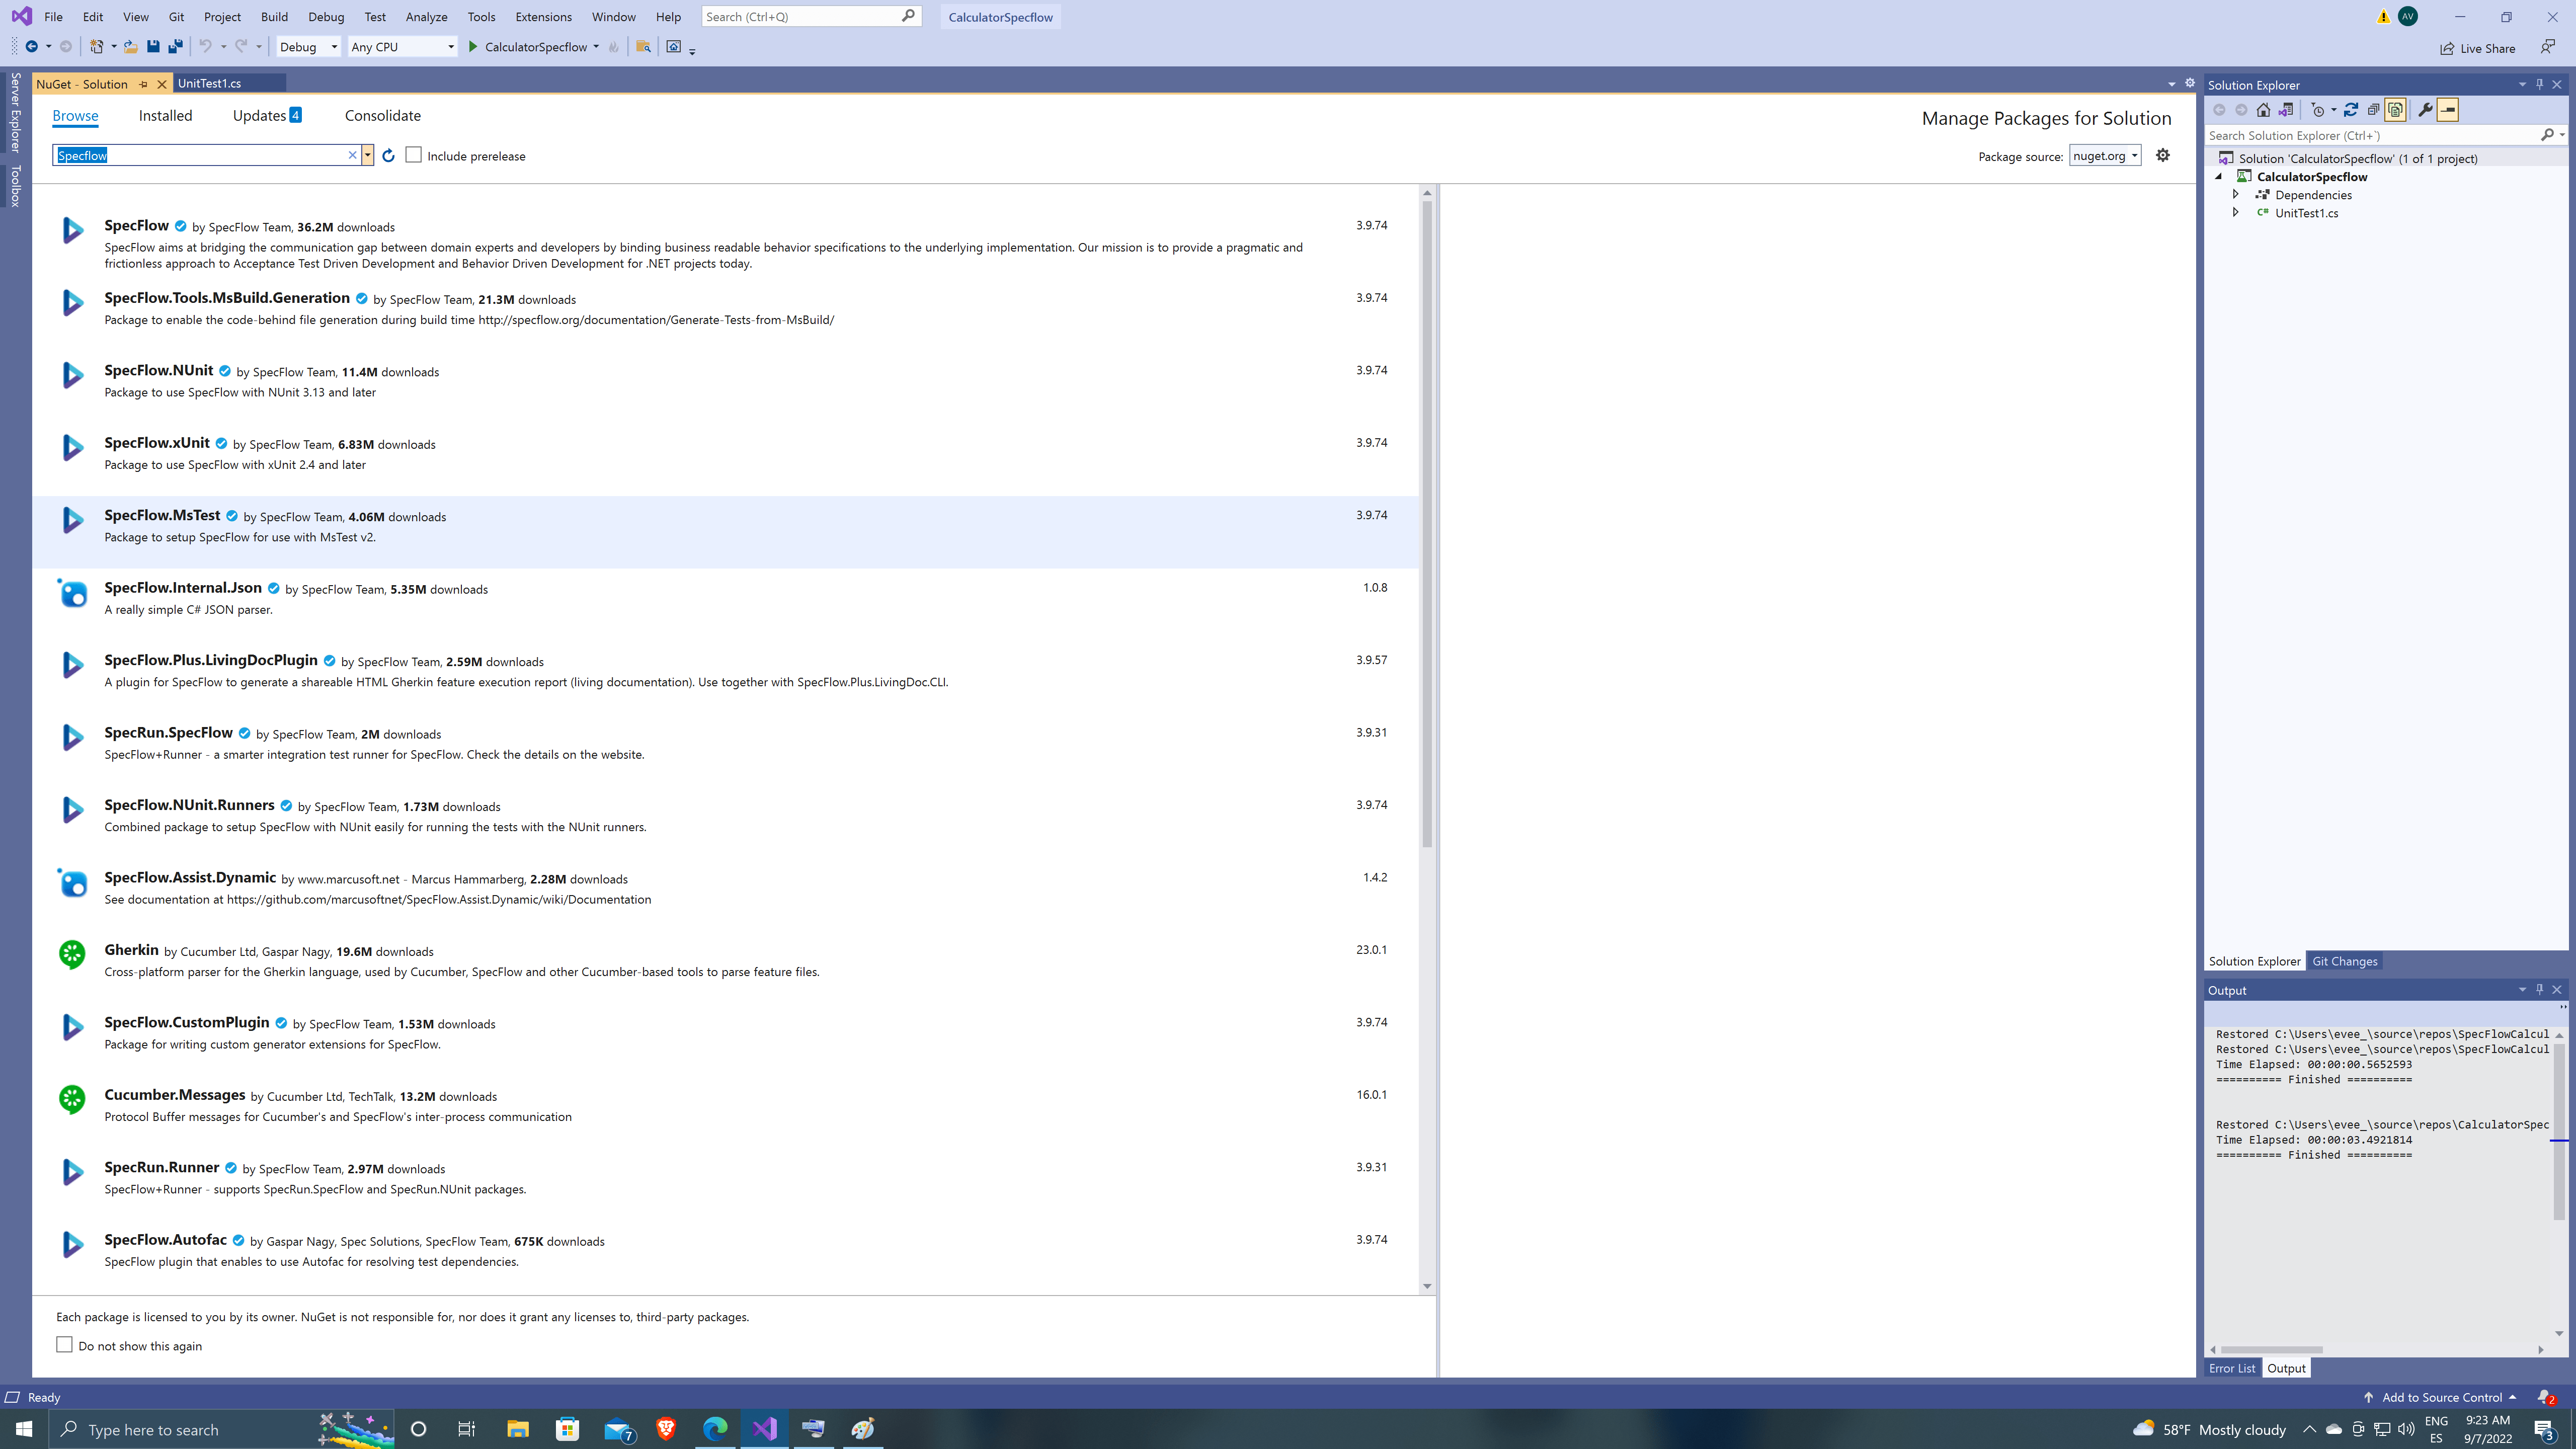Click the Save All toolbar icon

click(x=175, y=47)
